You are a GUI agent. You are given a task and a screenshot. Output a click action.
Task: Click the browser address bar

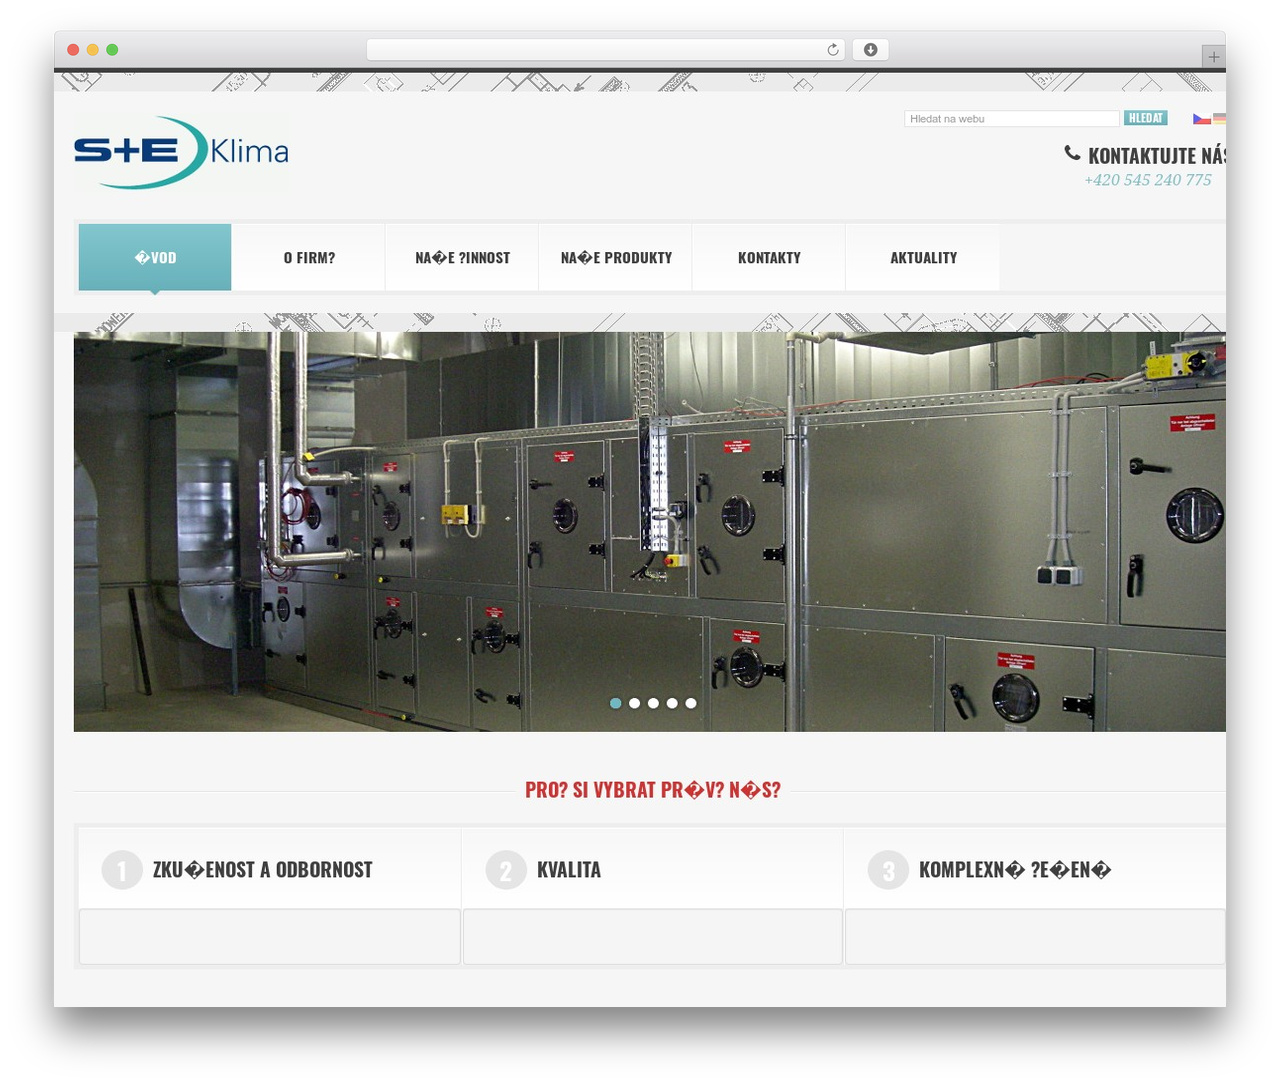606,50
